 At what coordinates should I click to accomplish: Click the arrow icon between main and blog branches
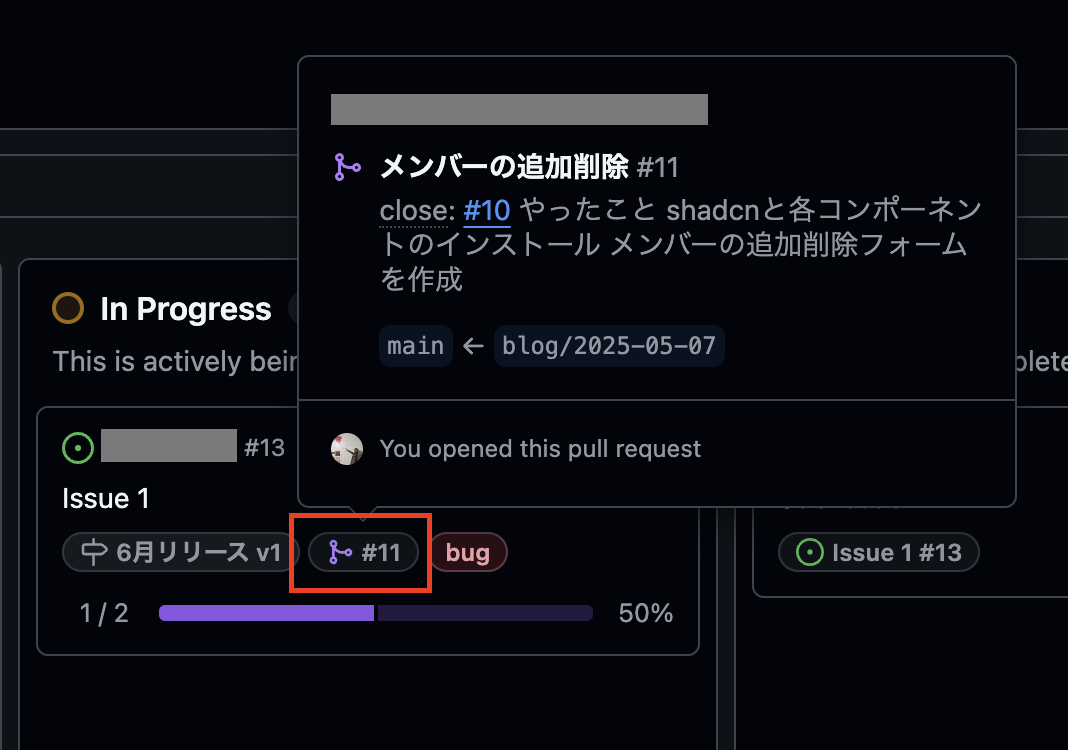(x=474, y=345)
